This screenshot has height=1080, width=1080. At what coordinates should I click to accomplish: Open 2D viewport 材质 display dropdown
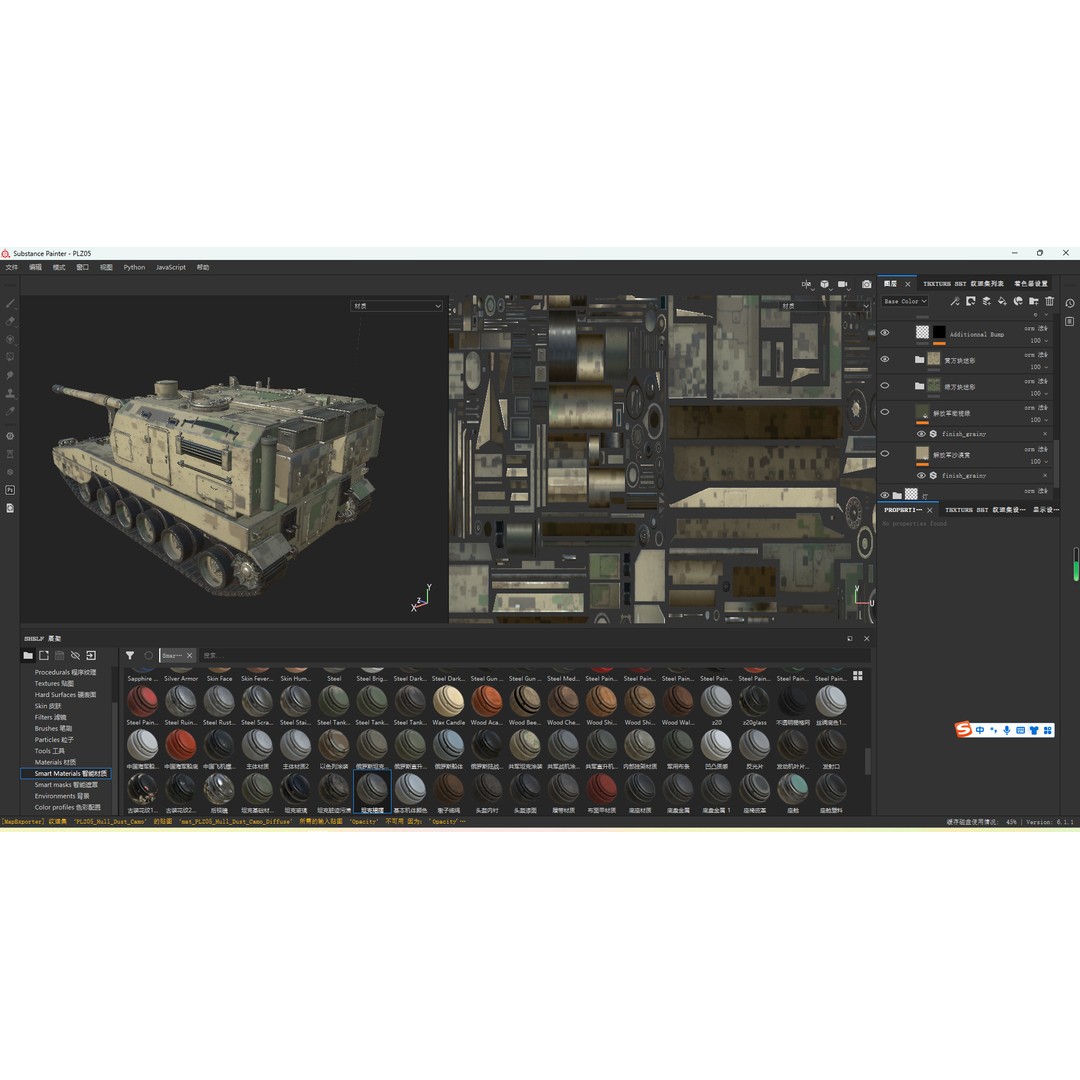[x=824, y=306]
